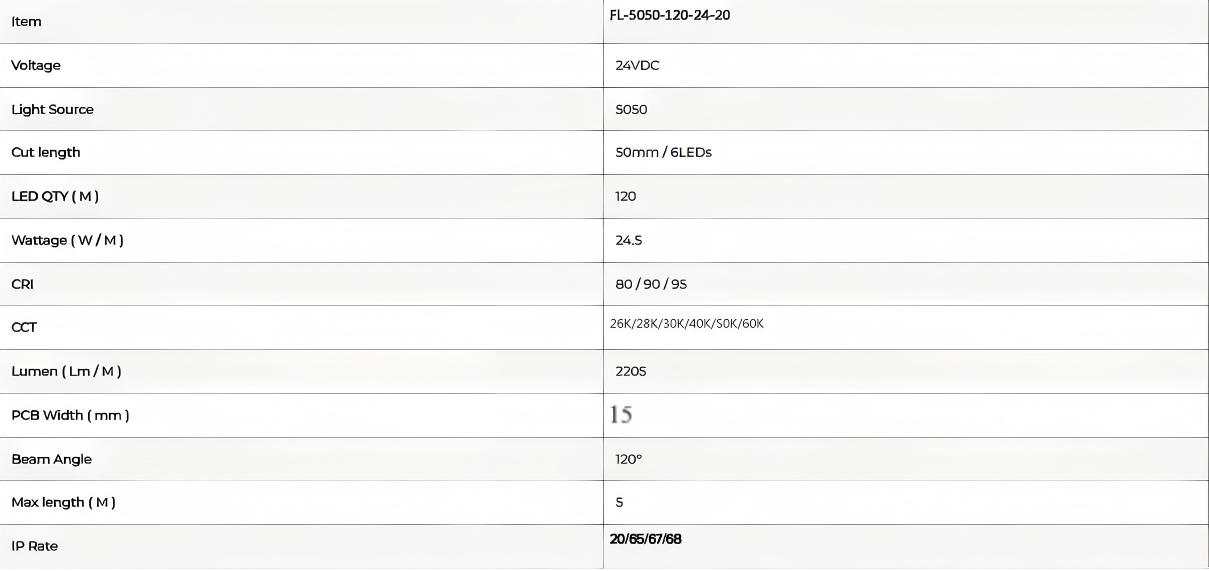Click the Voltage row label
1209x571 pixels.
(36, 65)
